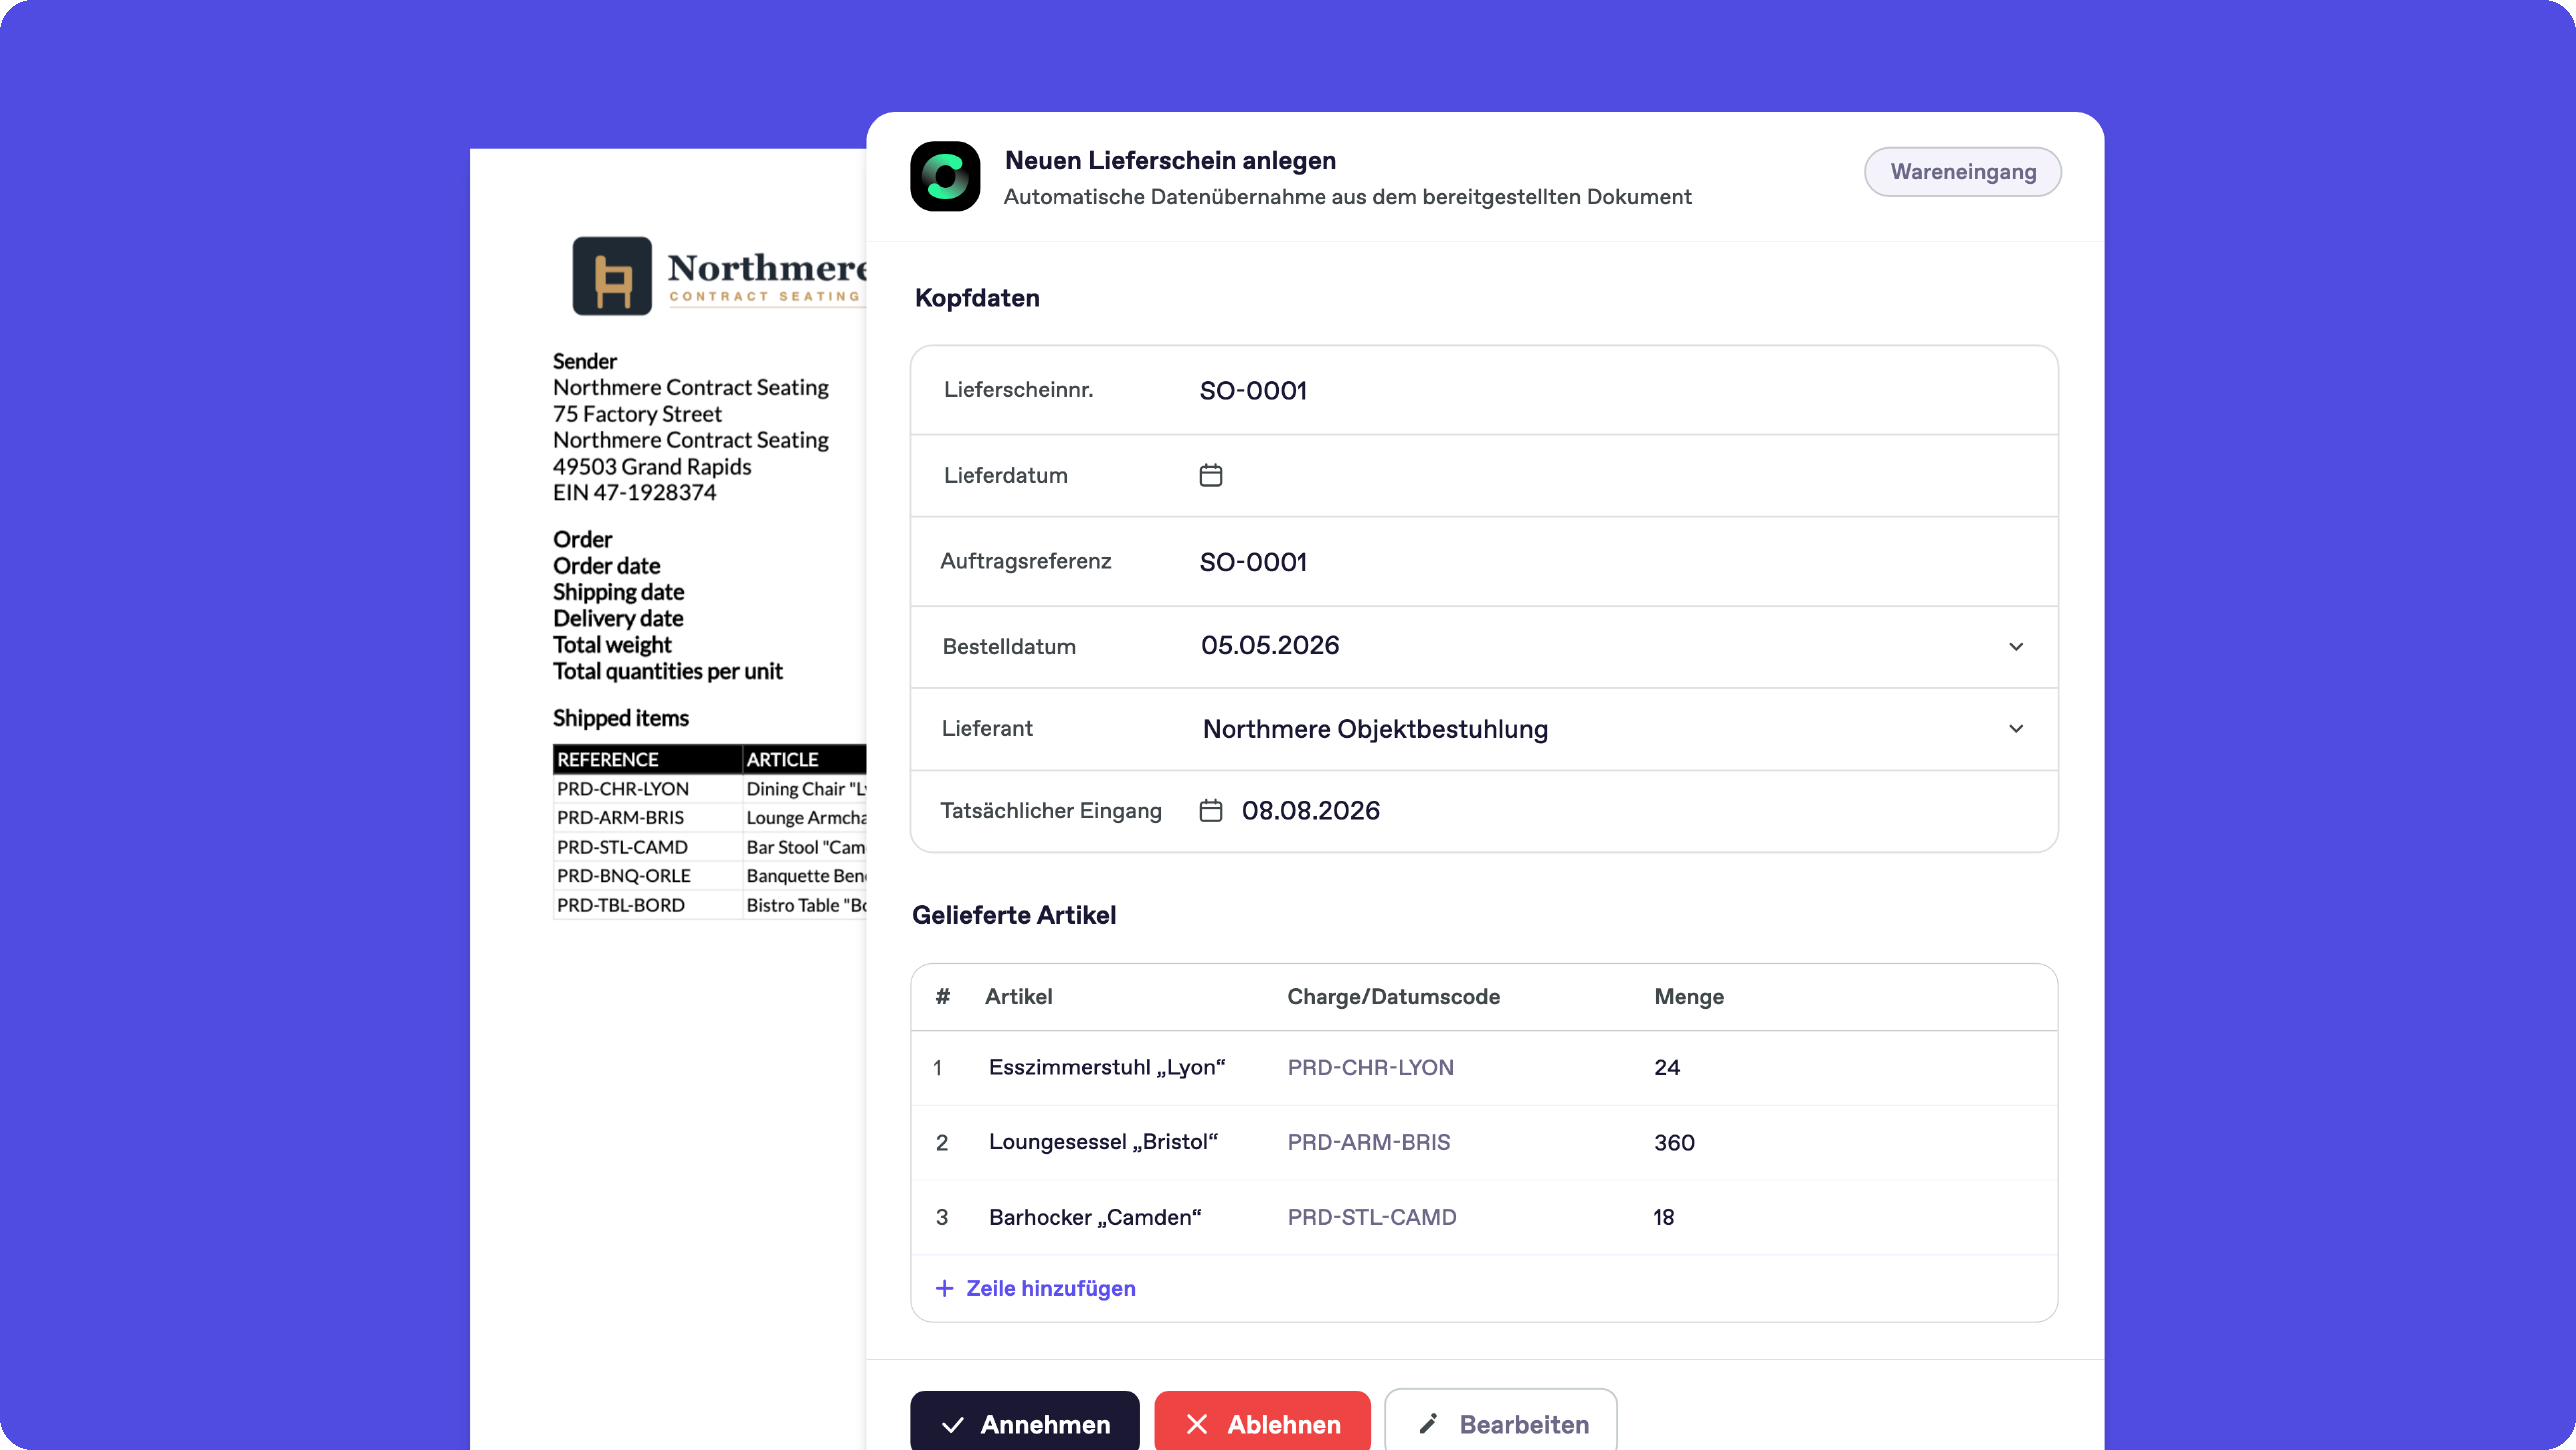2576x1450 pixels.
Task: Click the Lieferscheinnr. field with SO-0001
Action: (x=1484, y=390)
